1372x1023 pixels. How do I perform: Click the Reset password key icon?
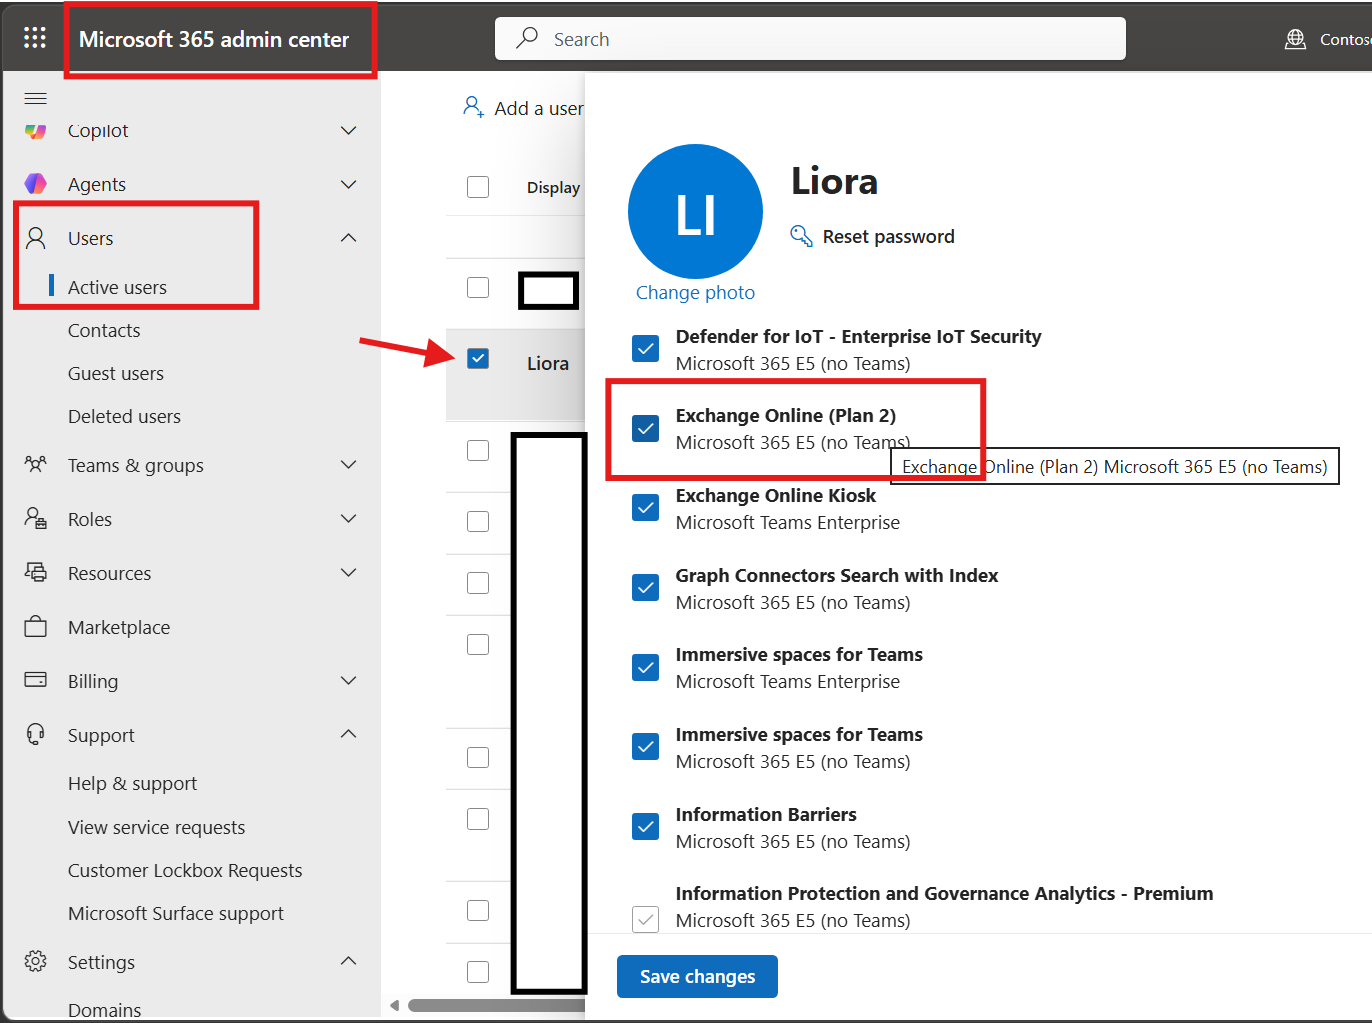tap(801, 236)
